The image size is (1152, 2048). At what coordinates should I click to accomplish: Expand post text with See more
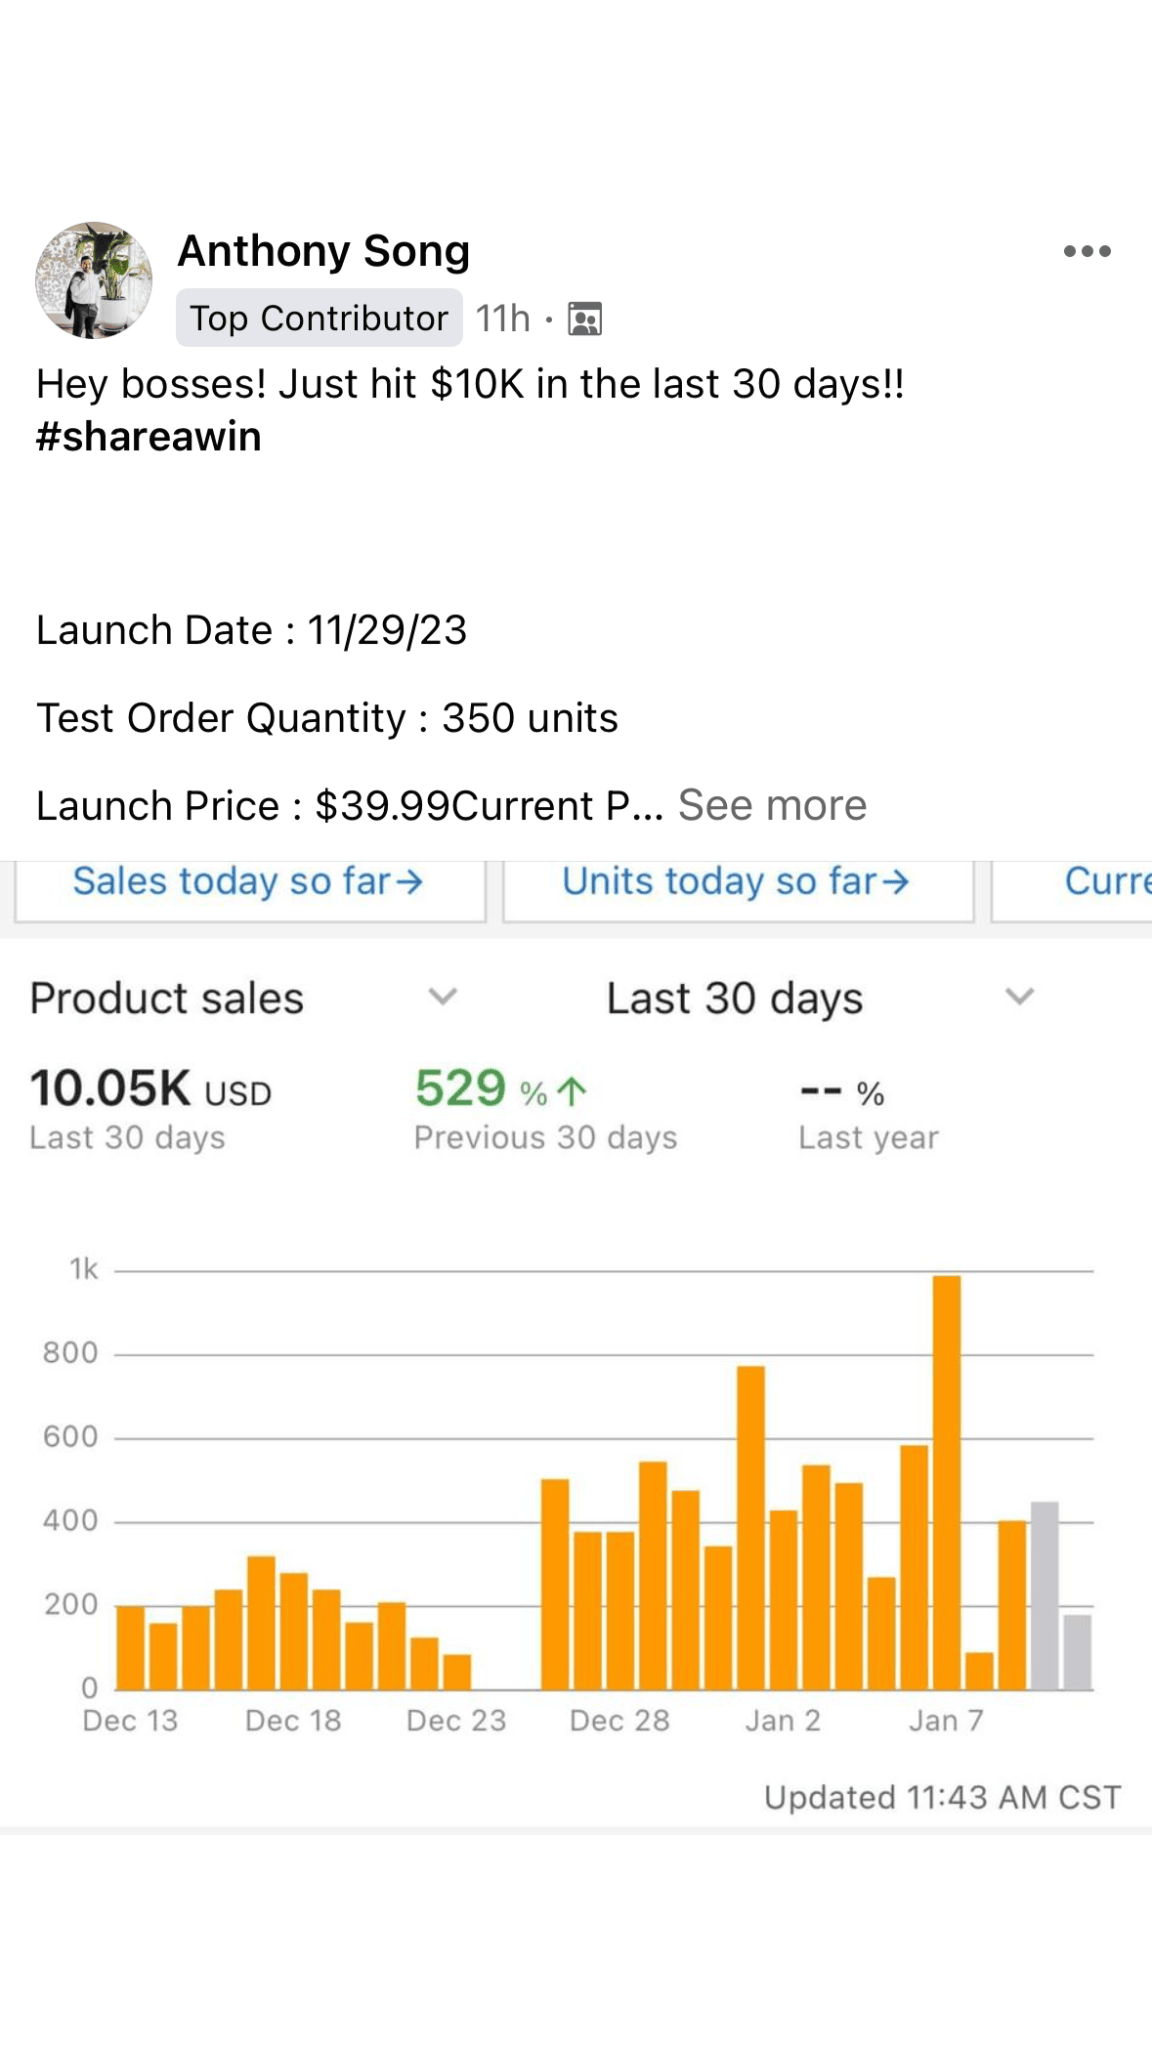click(772, 805)
